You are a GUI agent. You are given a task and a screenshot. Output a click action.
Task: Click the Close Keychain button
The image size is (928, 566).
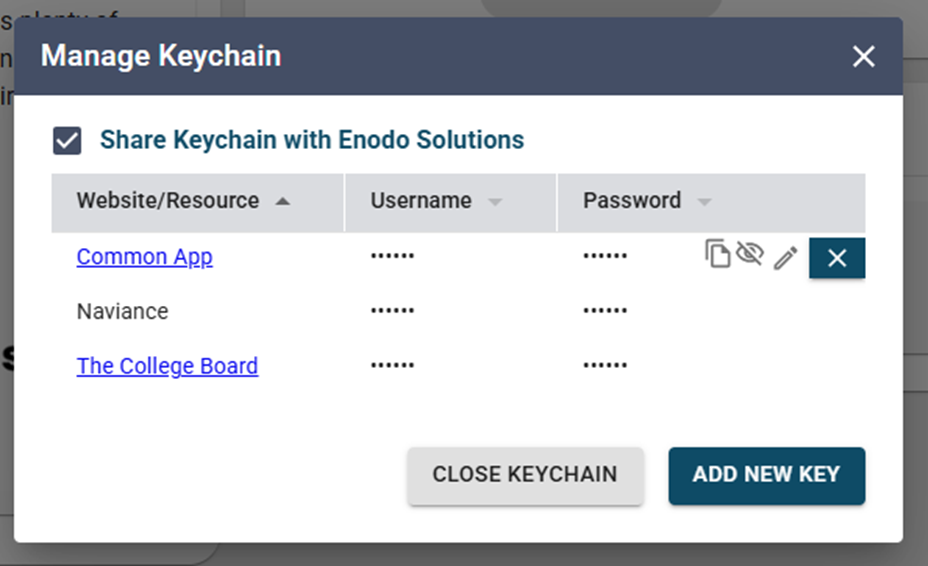(x=525, y=476)
